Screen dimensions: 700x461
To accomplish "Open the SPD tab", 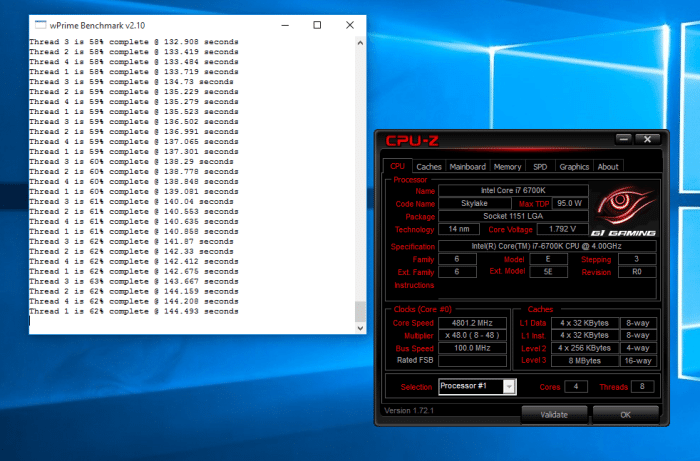I will point(540,167).
